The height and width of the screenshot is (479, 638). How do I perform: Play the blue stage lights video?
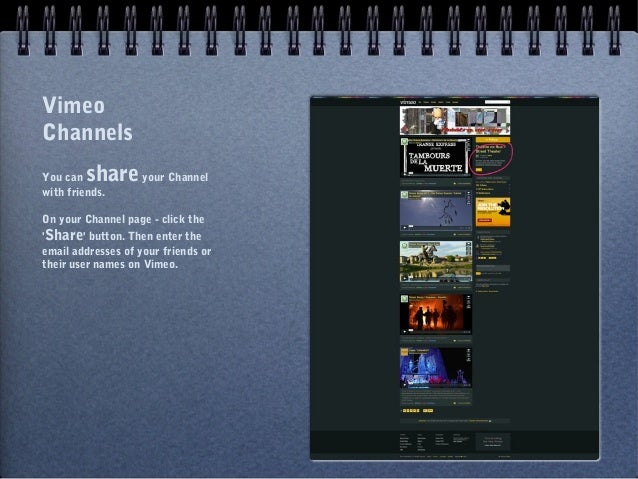tap(404, 384)
